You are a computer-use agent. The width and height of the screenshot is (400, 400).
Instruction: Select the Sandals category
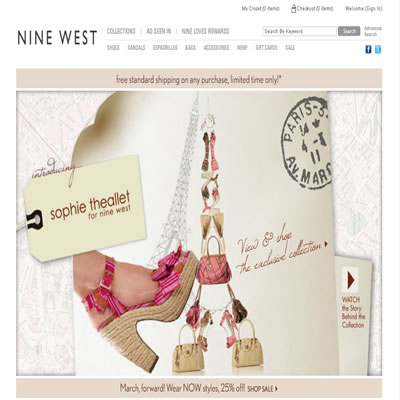click(x=136, y=48)
